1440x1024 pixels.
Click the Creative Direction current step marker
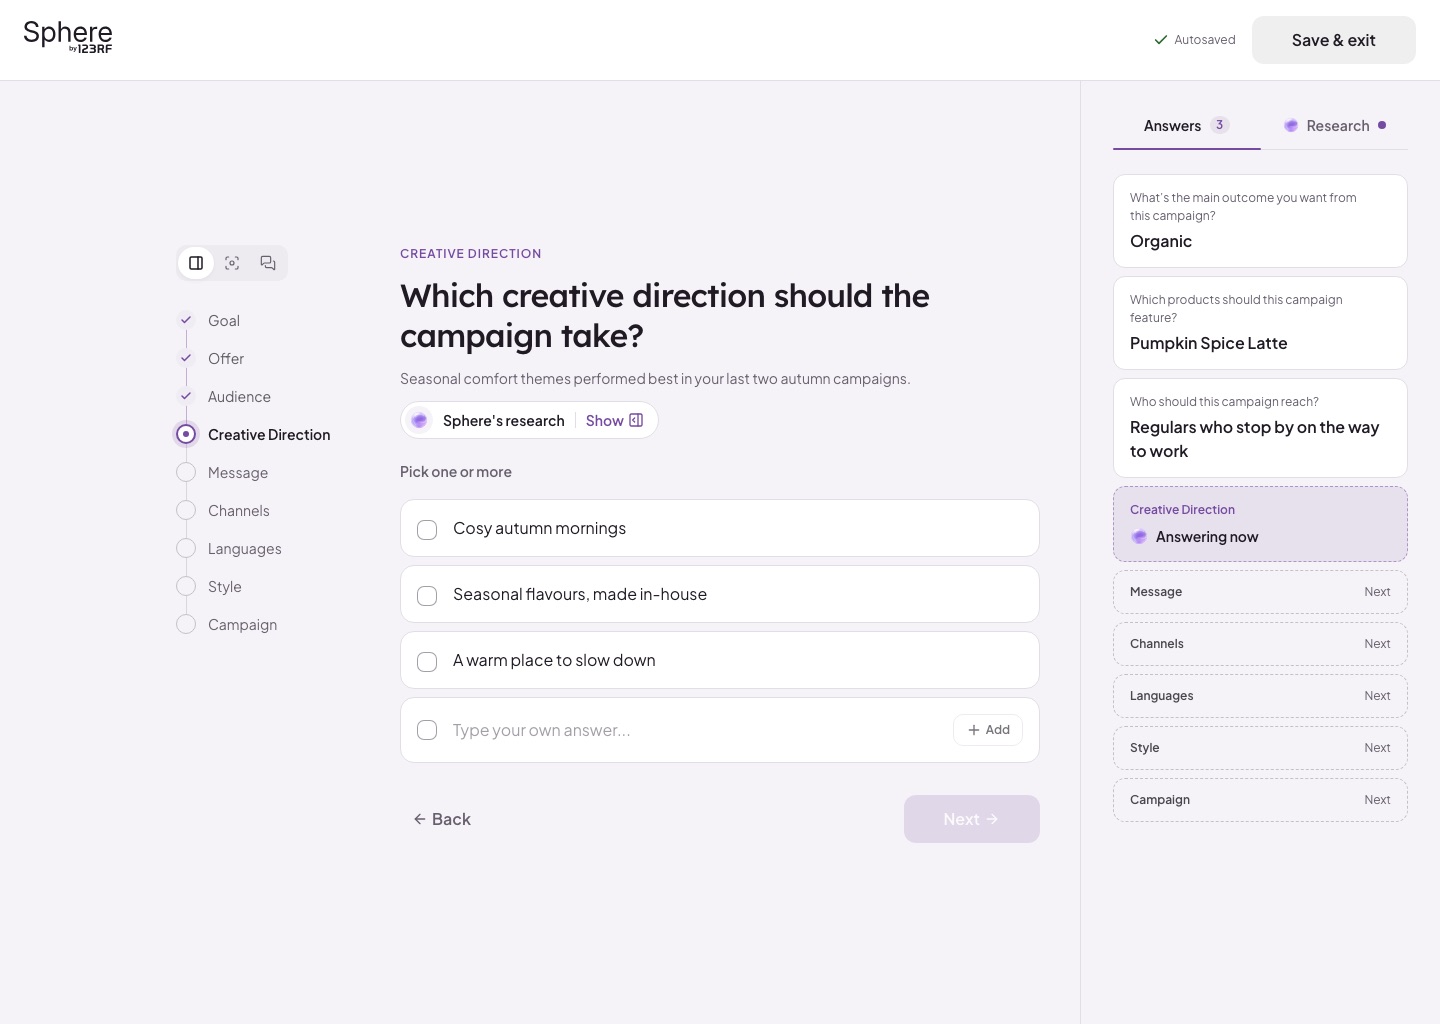186,434
